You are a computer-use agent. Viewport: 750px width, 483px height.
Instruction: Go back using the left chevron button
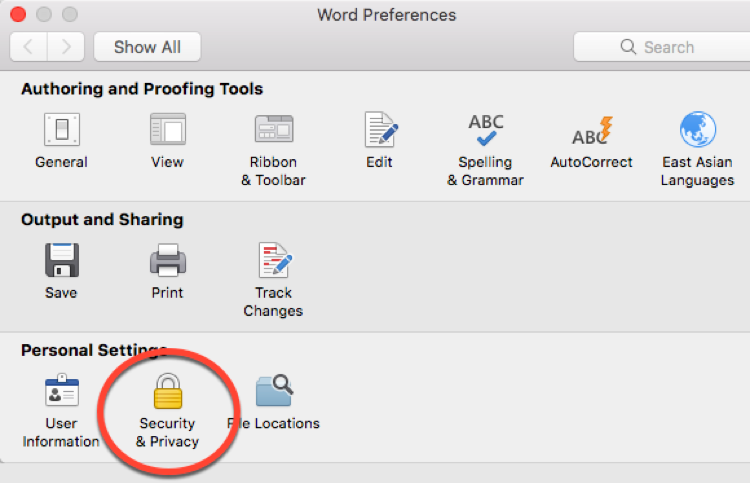click(x=28, y=47)
